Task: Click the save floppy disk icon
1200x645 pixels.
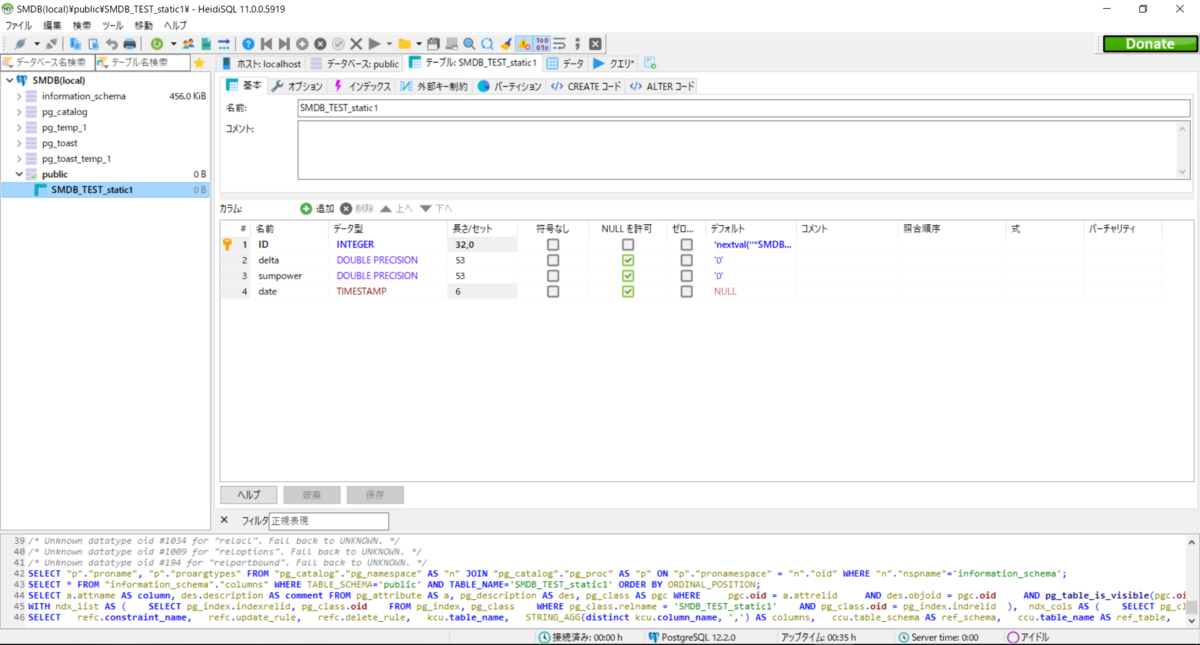Action: coord(433,44)
